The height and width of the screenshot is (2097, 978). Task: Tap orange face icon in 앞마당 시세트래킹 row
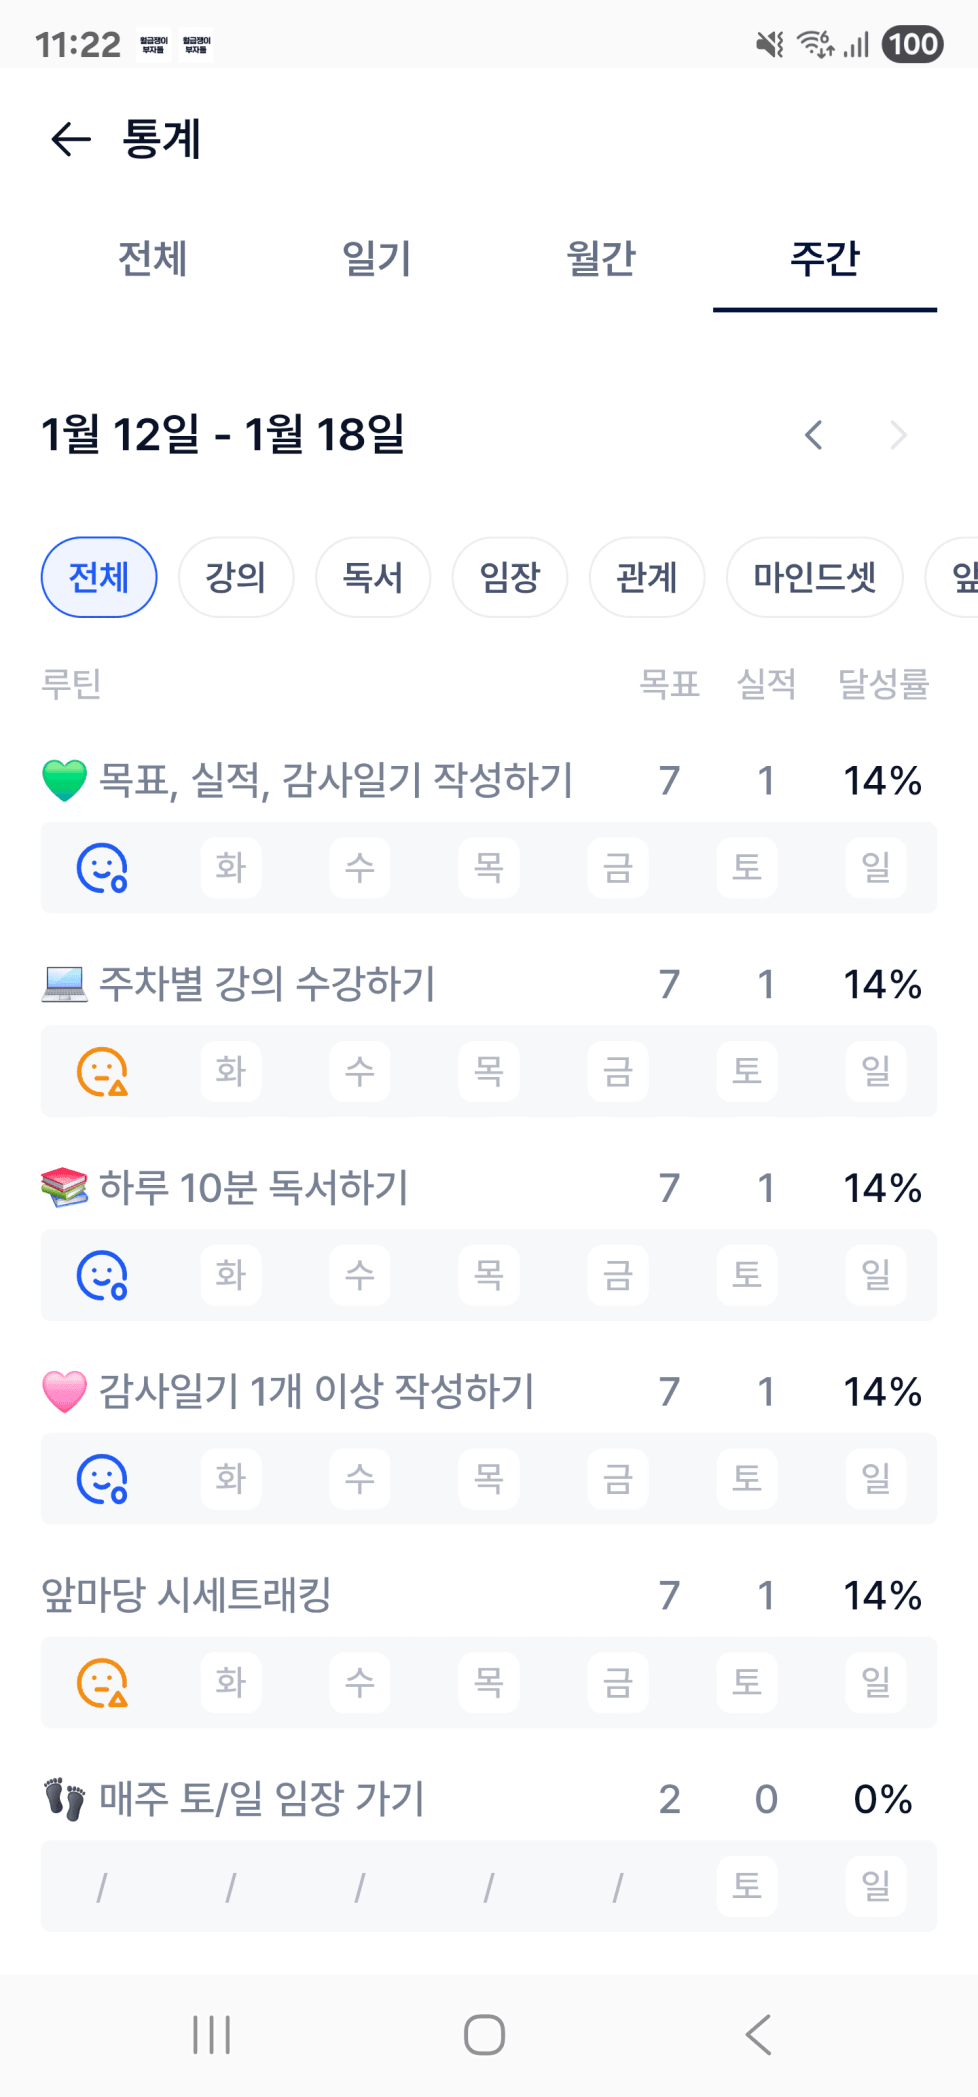102,1683
